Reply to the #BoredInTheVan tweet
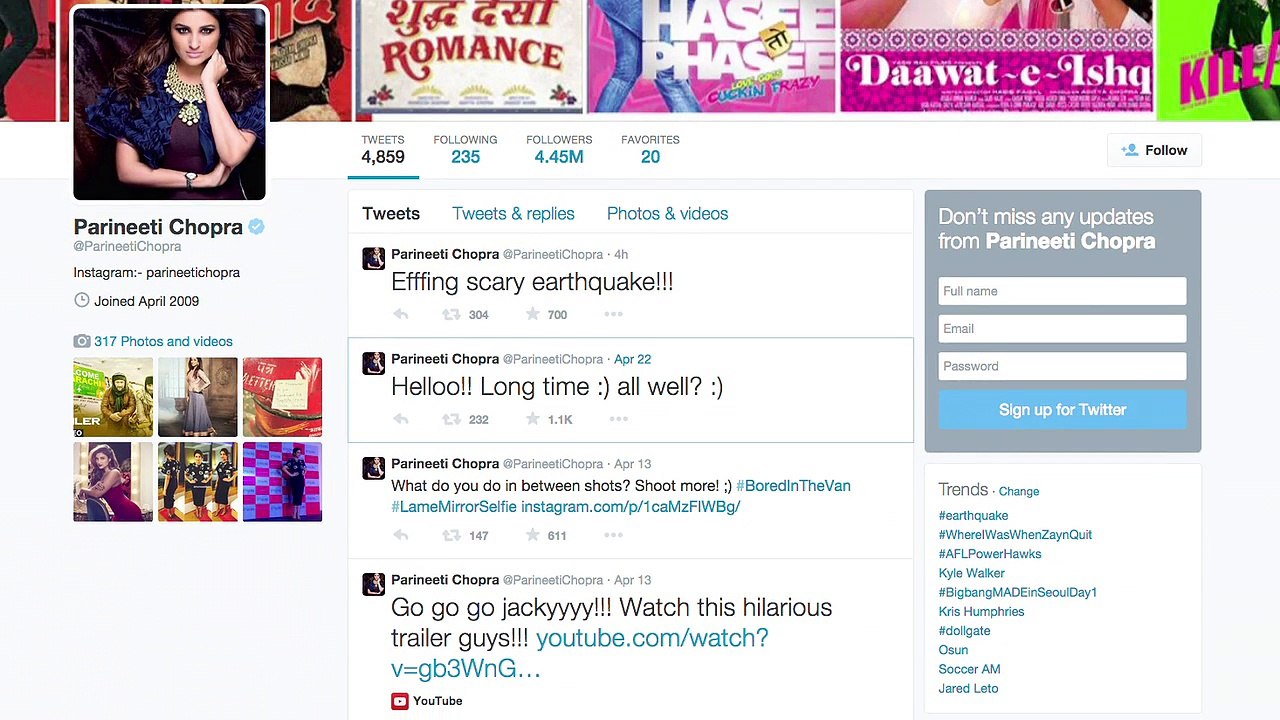1280x720 pixels. point(401,536)
